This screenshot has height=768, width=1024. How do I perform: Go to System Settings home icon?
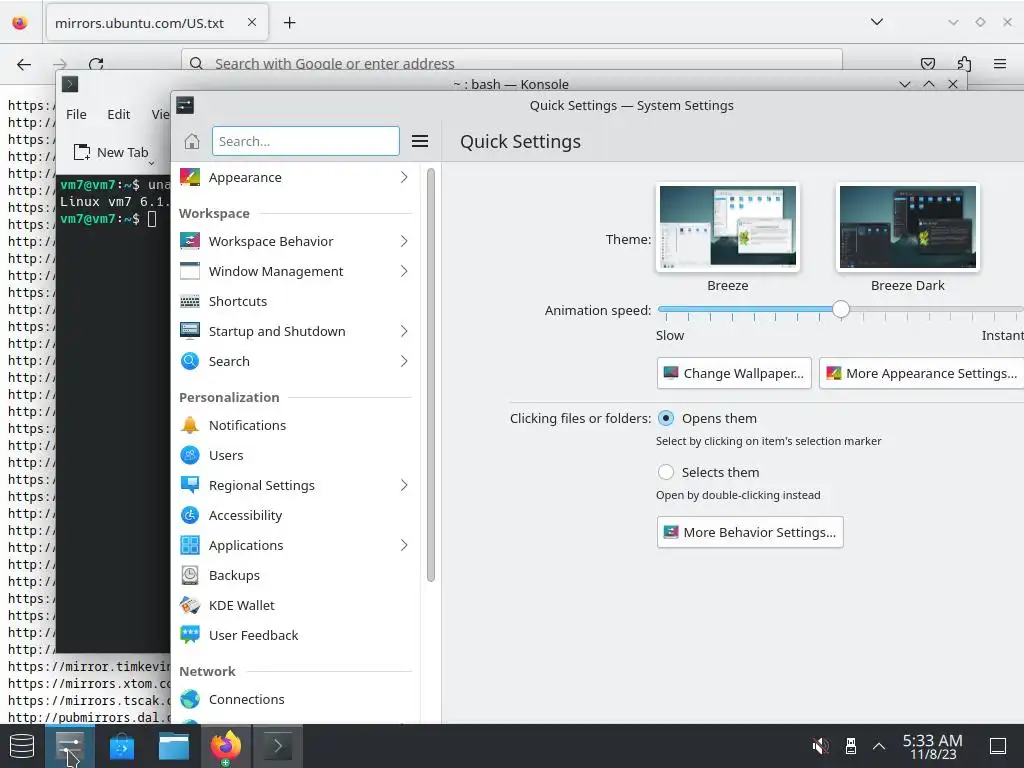192,142
